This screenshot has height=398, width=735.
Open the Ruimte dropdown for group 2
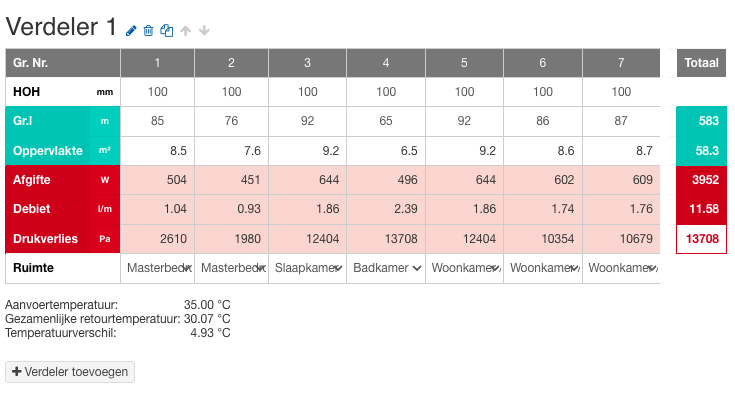pos(232,268)
